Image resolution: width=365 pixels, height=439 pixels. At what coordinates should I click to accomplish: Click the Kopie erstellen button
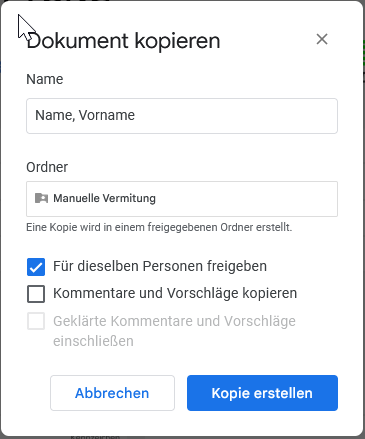[x=262, y=393]
